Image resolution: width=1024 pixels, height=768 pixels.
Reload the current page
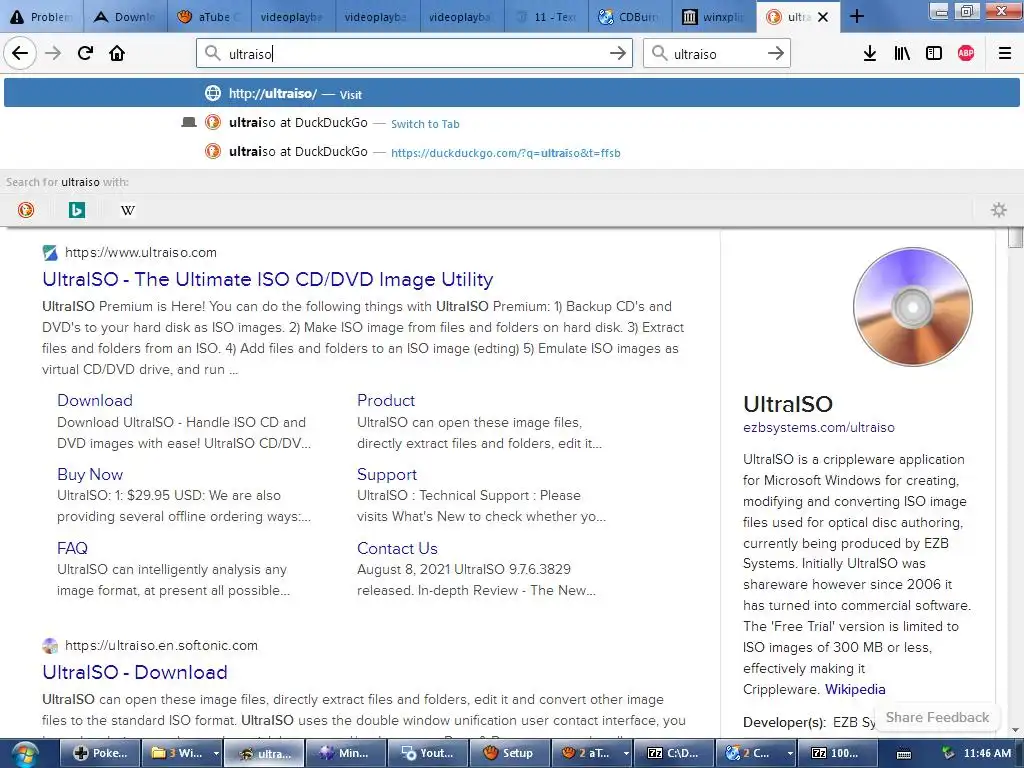click(x=85, y=53)
